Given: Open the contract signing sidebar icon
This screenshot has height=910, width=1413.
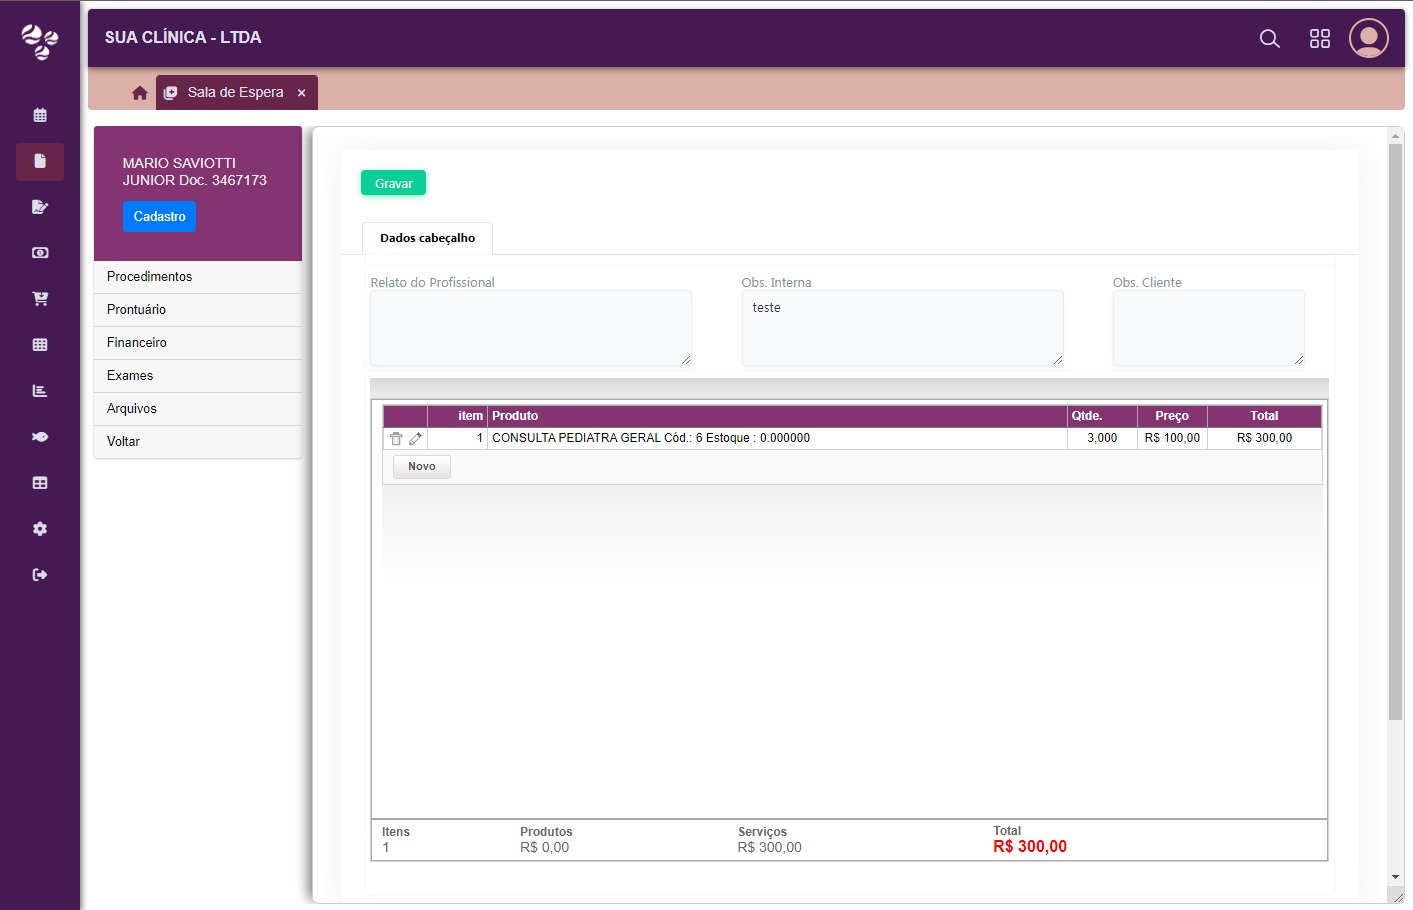Looking at the screenshot, I should [x=40, y=207].
